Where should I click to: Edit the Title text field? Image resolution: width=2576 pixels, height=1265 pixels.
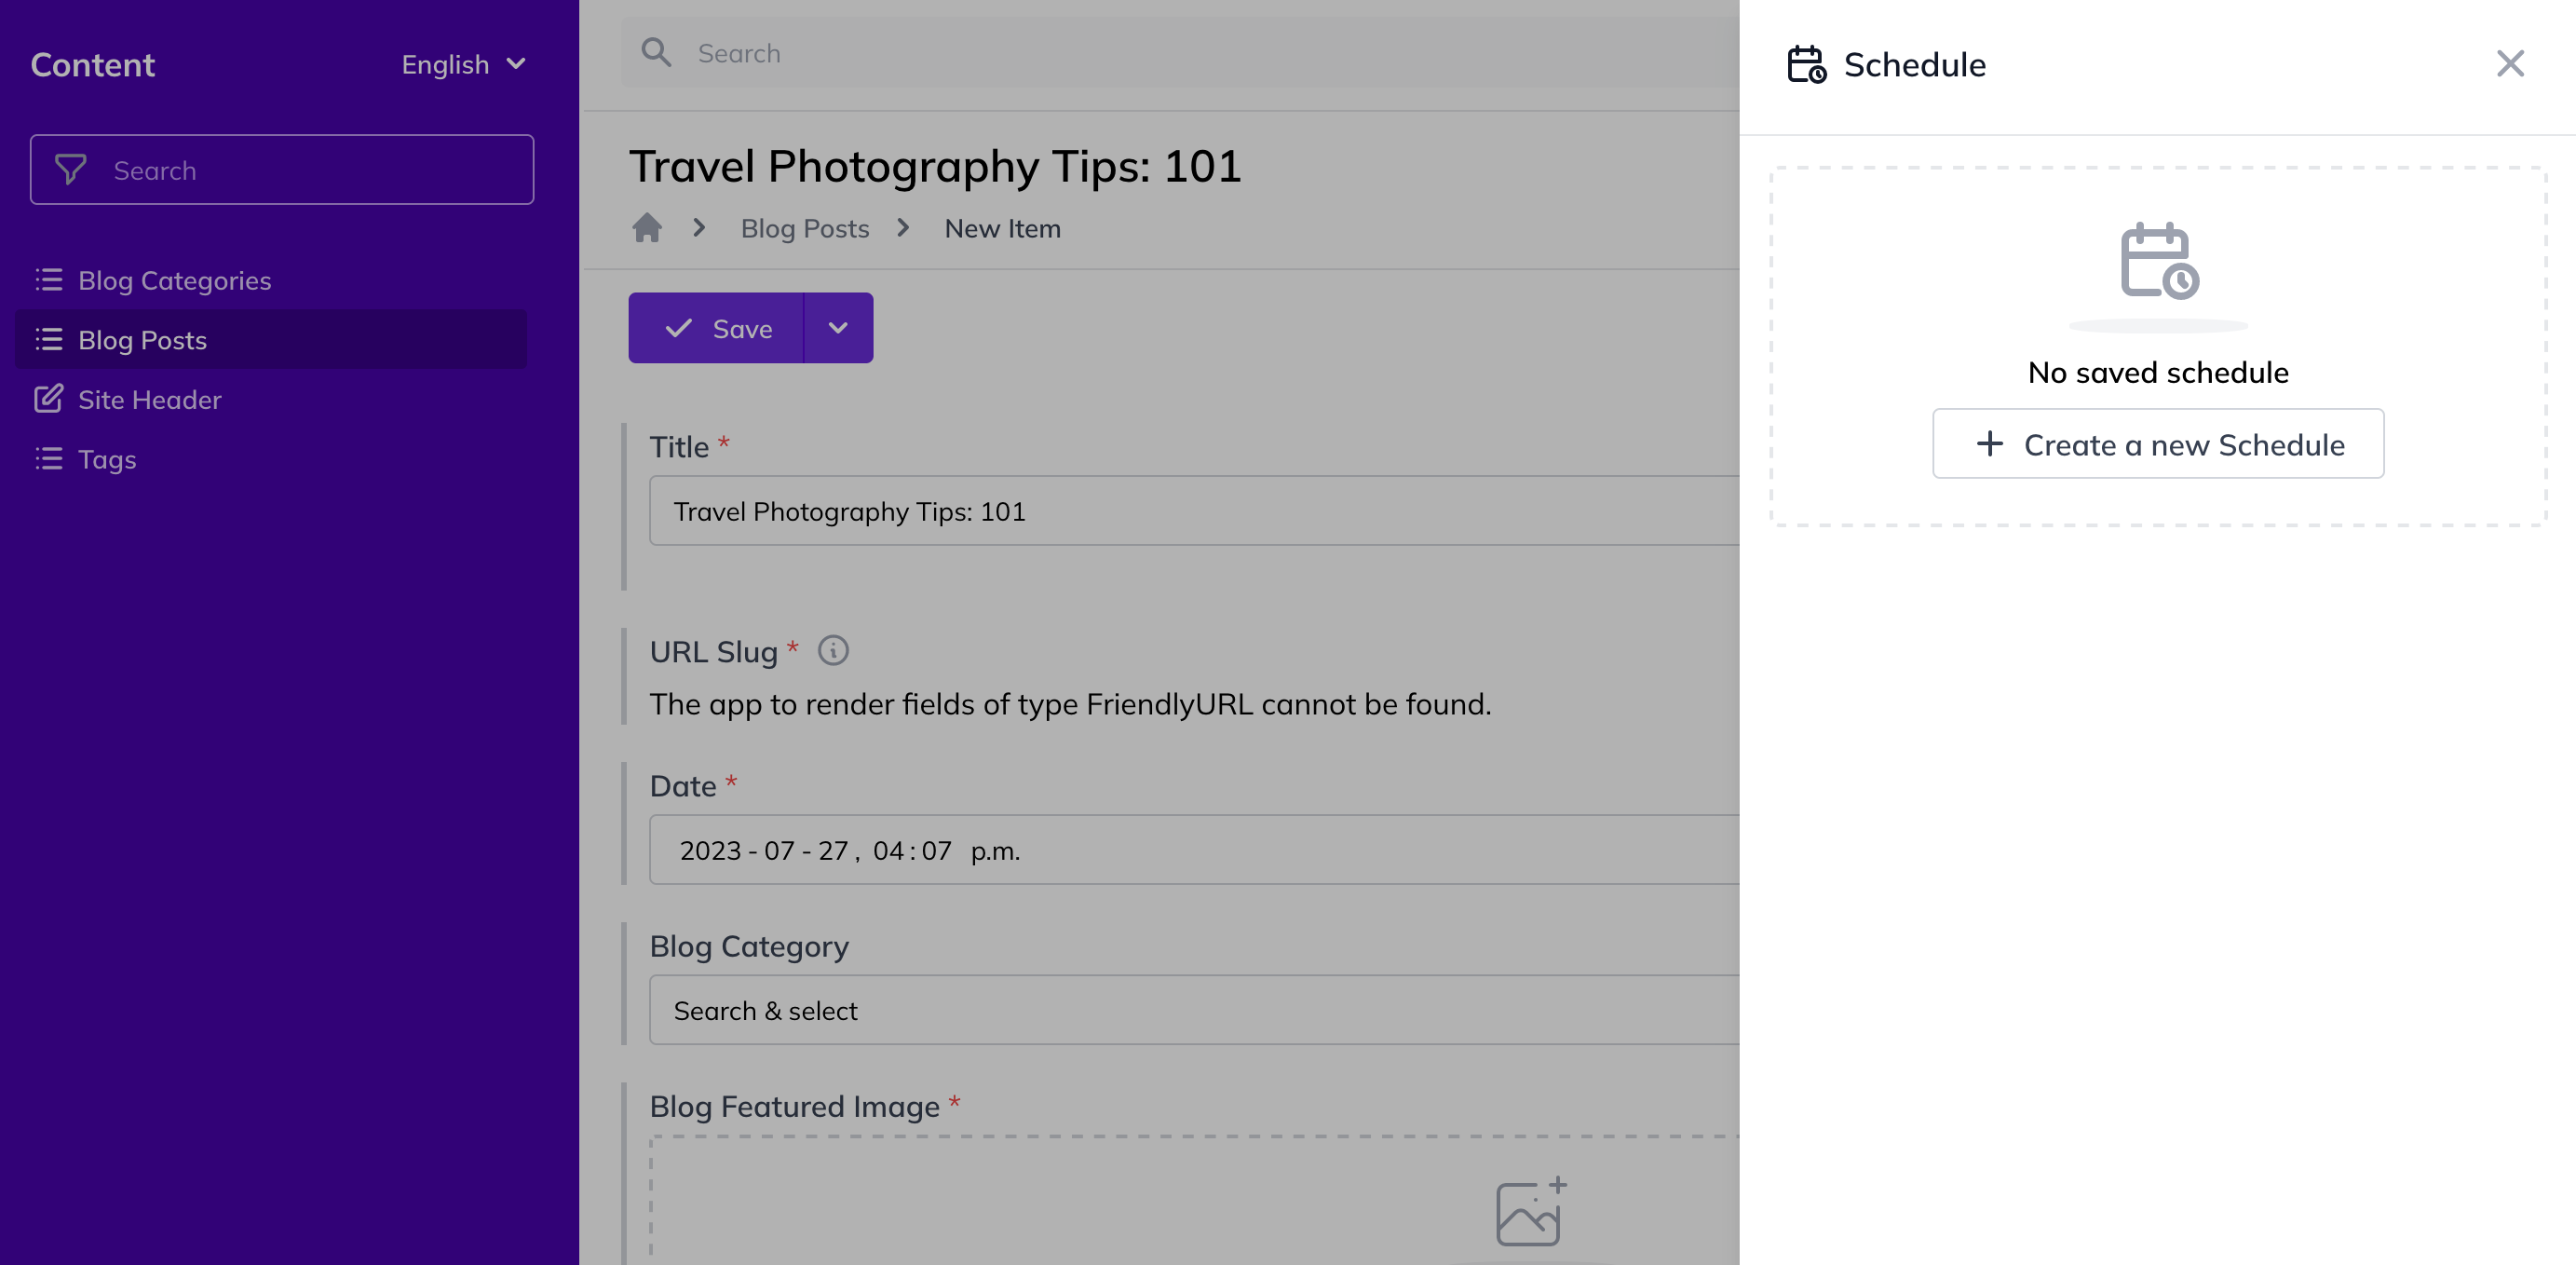pyautogui.click(x=1195, y=511)
